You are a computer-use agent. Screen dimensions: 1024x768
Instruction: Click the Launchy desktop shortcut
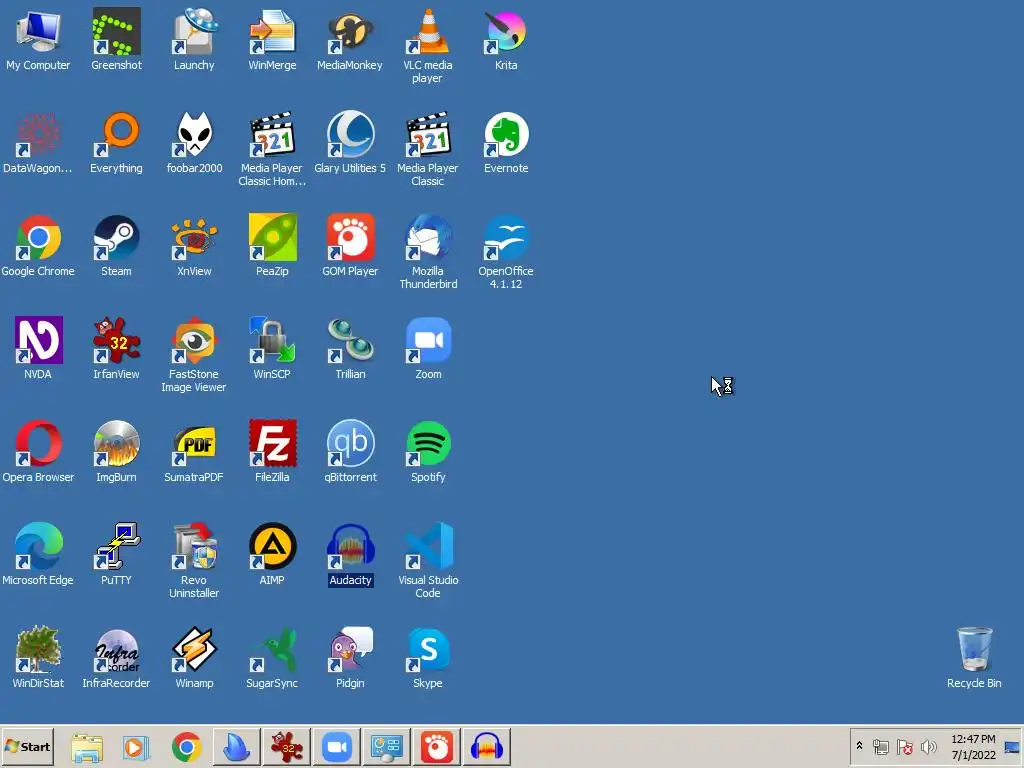coord(194,39)
